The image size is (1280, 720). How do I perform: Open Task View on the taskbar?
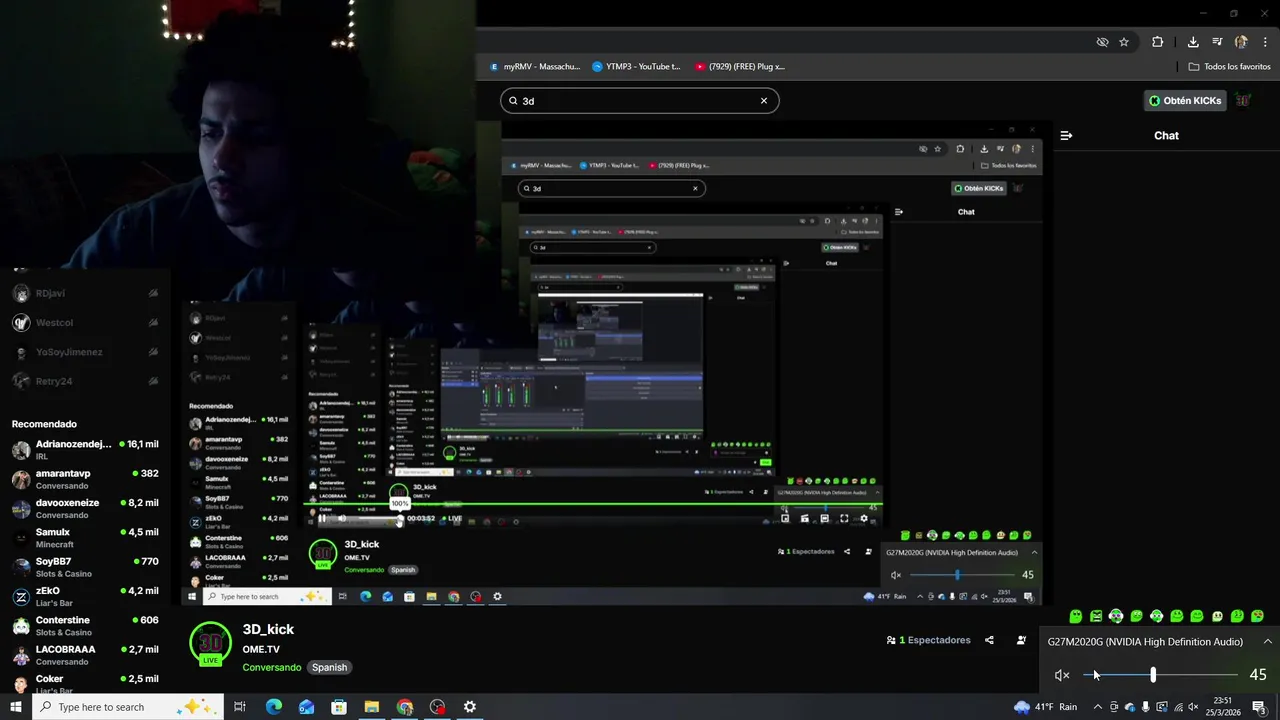(240, 707)
